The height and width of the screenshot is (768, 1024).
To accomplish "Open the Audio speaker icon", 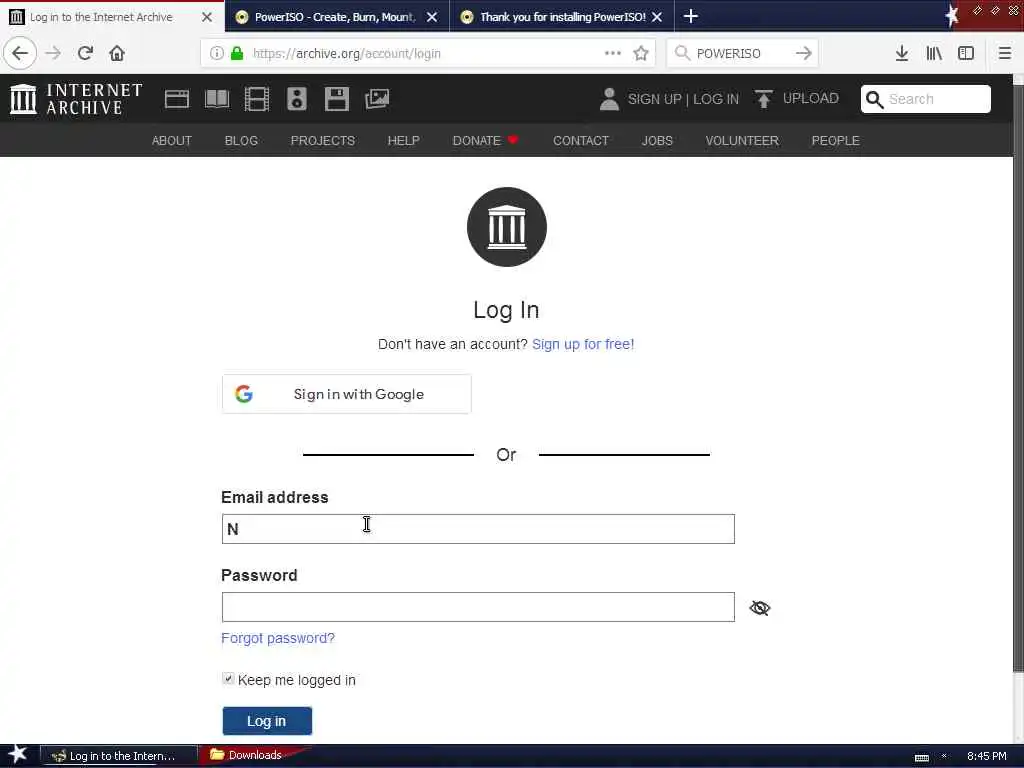I will (296, 99).
